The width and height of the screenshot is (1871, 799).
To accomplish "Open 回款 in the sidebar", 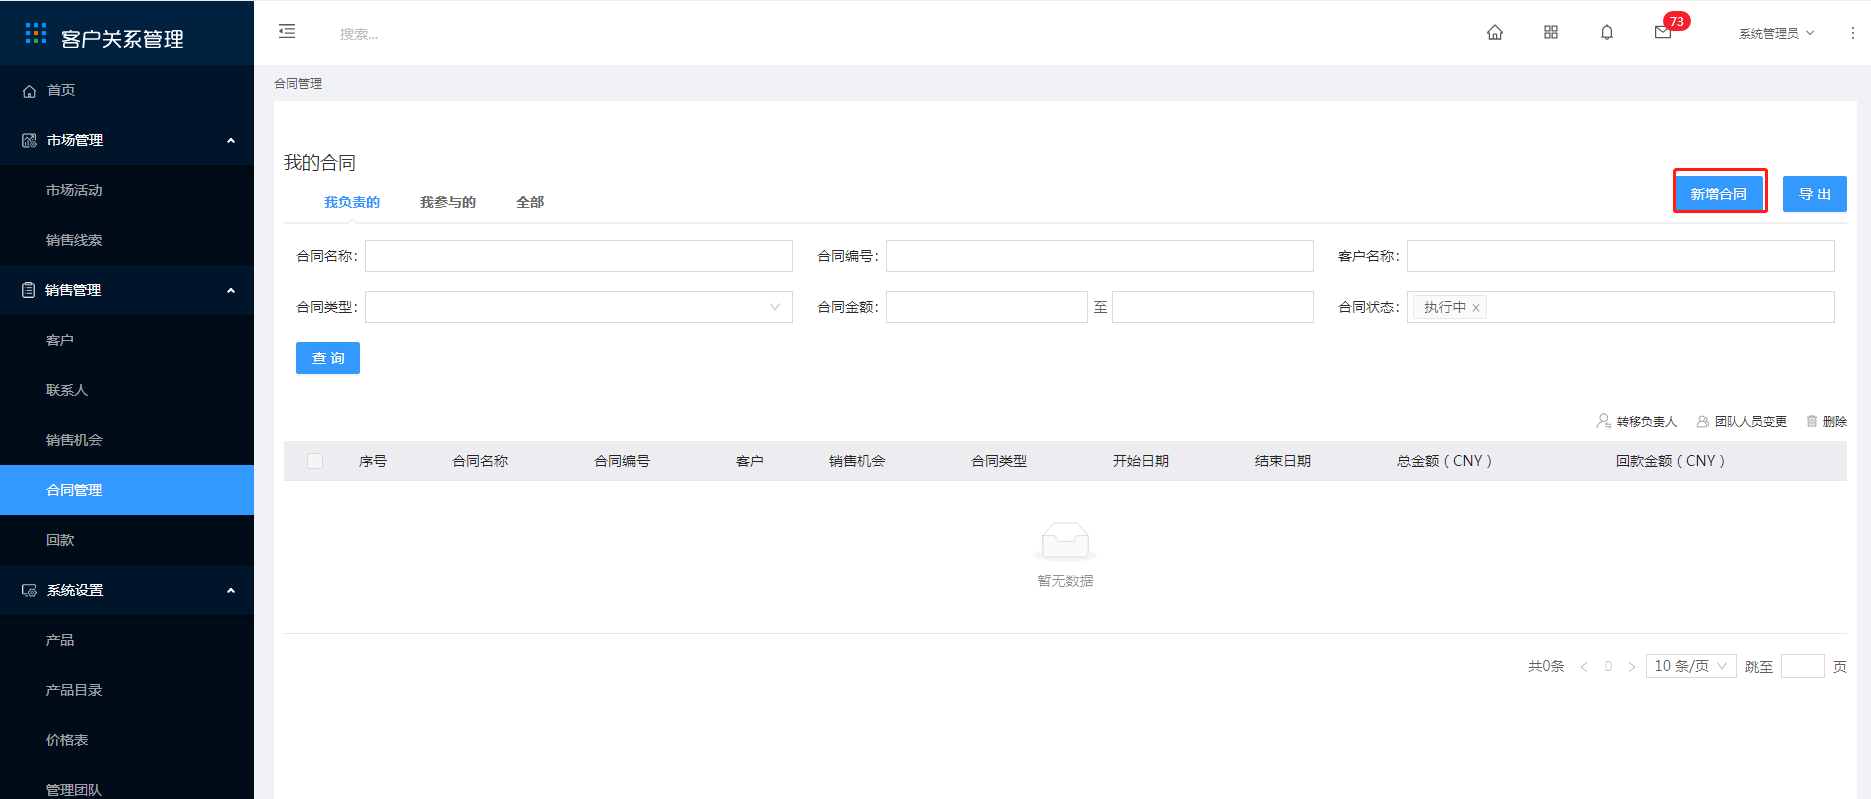I will pyautogui.click(x=127, y=540).
